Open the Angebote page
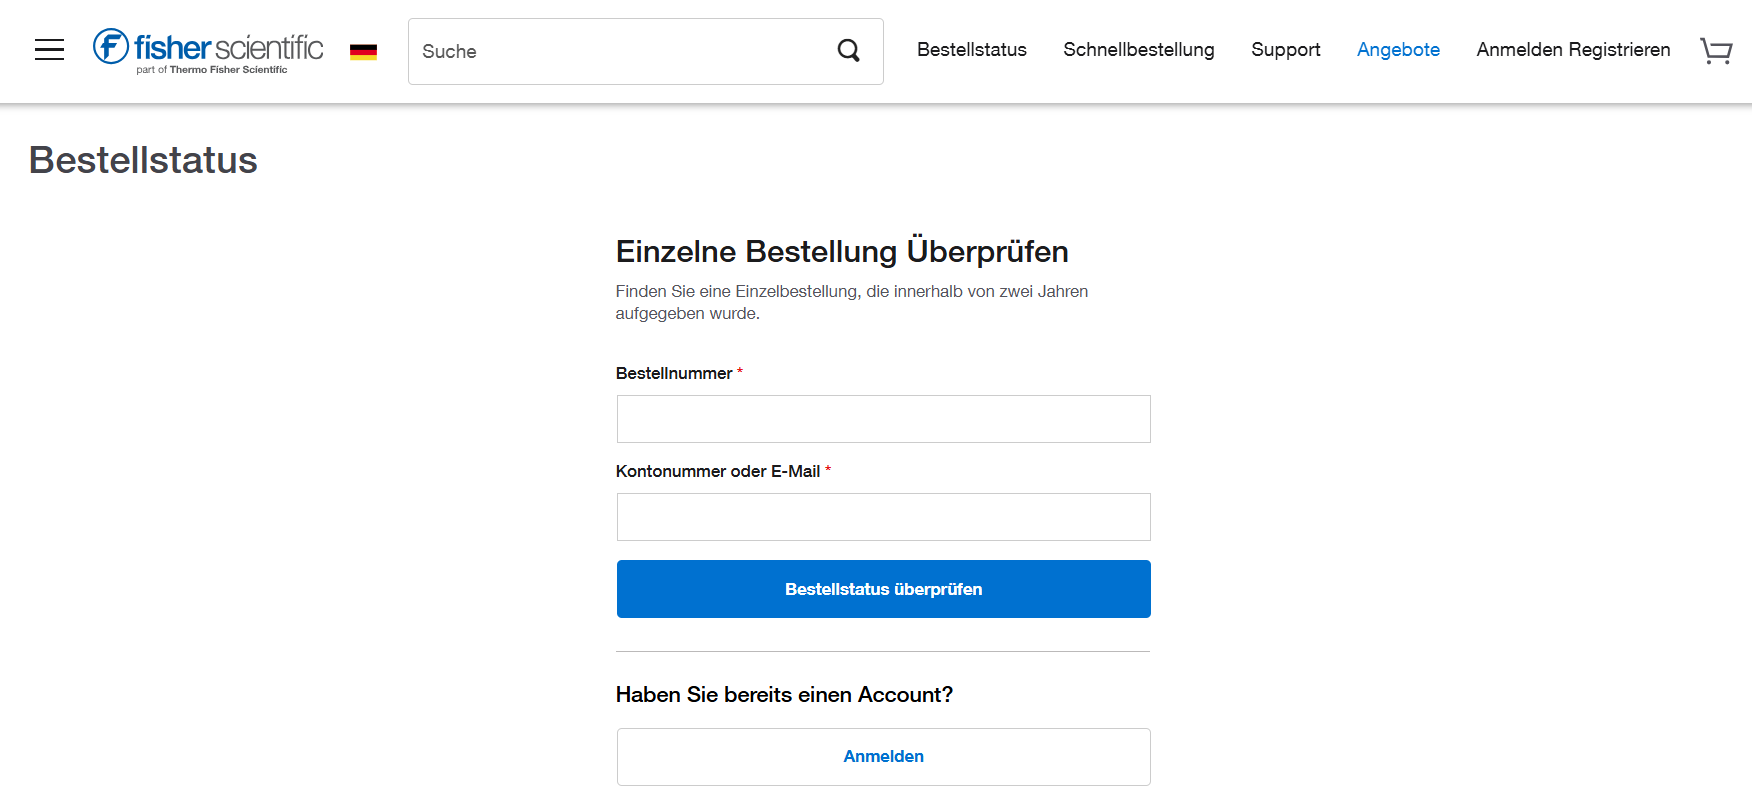 tap(1398, 49)
